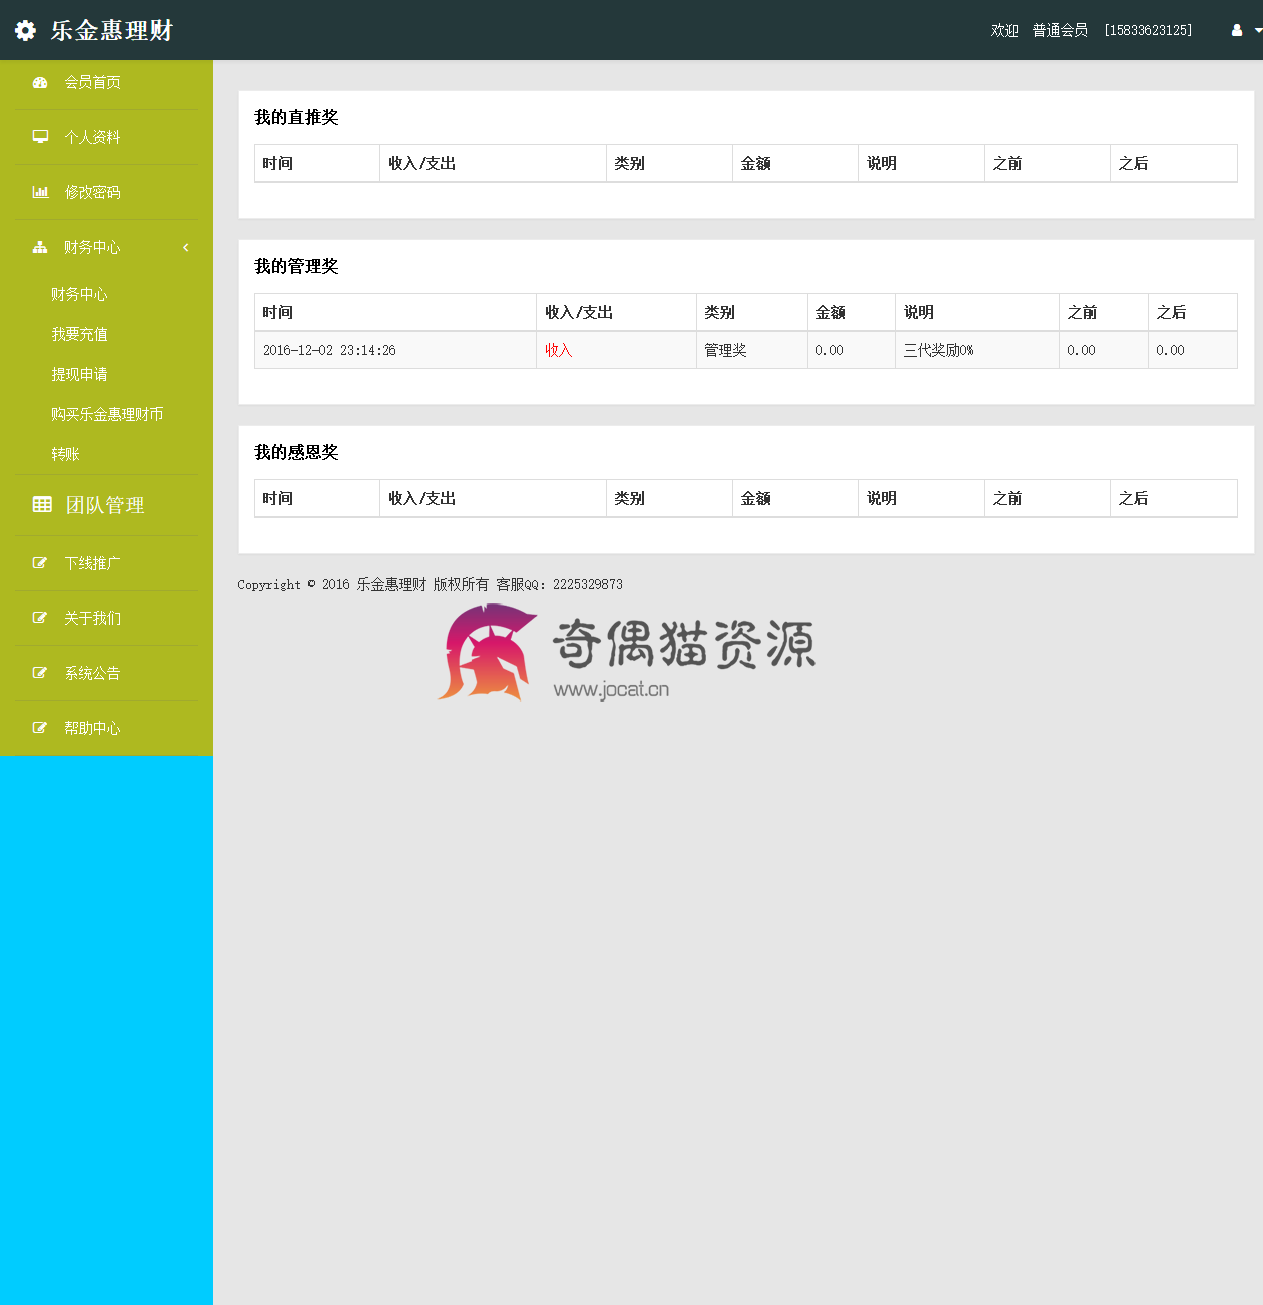Viewport: 1263px width, 1305px height.
Task: Click the 乐金惠理财 site title
Action: [112, 30]
